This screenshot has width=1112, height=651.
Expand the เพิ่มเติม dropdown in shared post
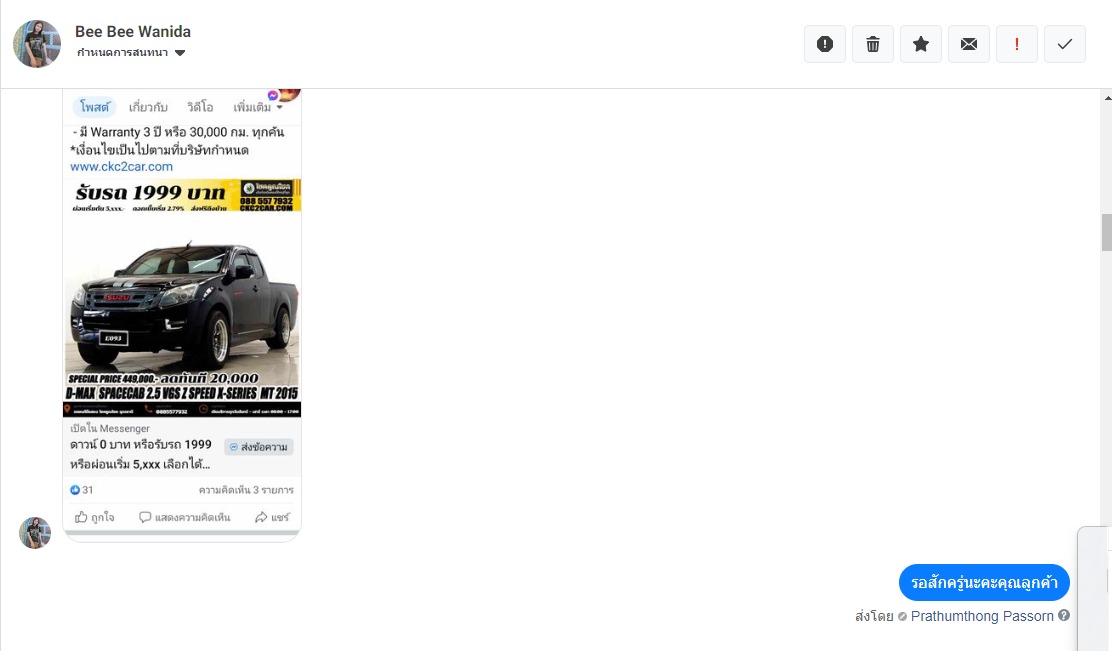[258, 107]
